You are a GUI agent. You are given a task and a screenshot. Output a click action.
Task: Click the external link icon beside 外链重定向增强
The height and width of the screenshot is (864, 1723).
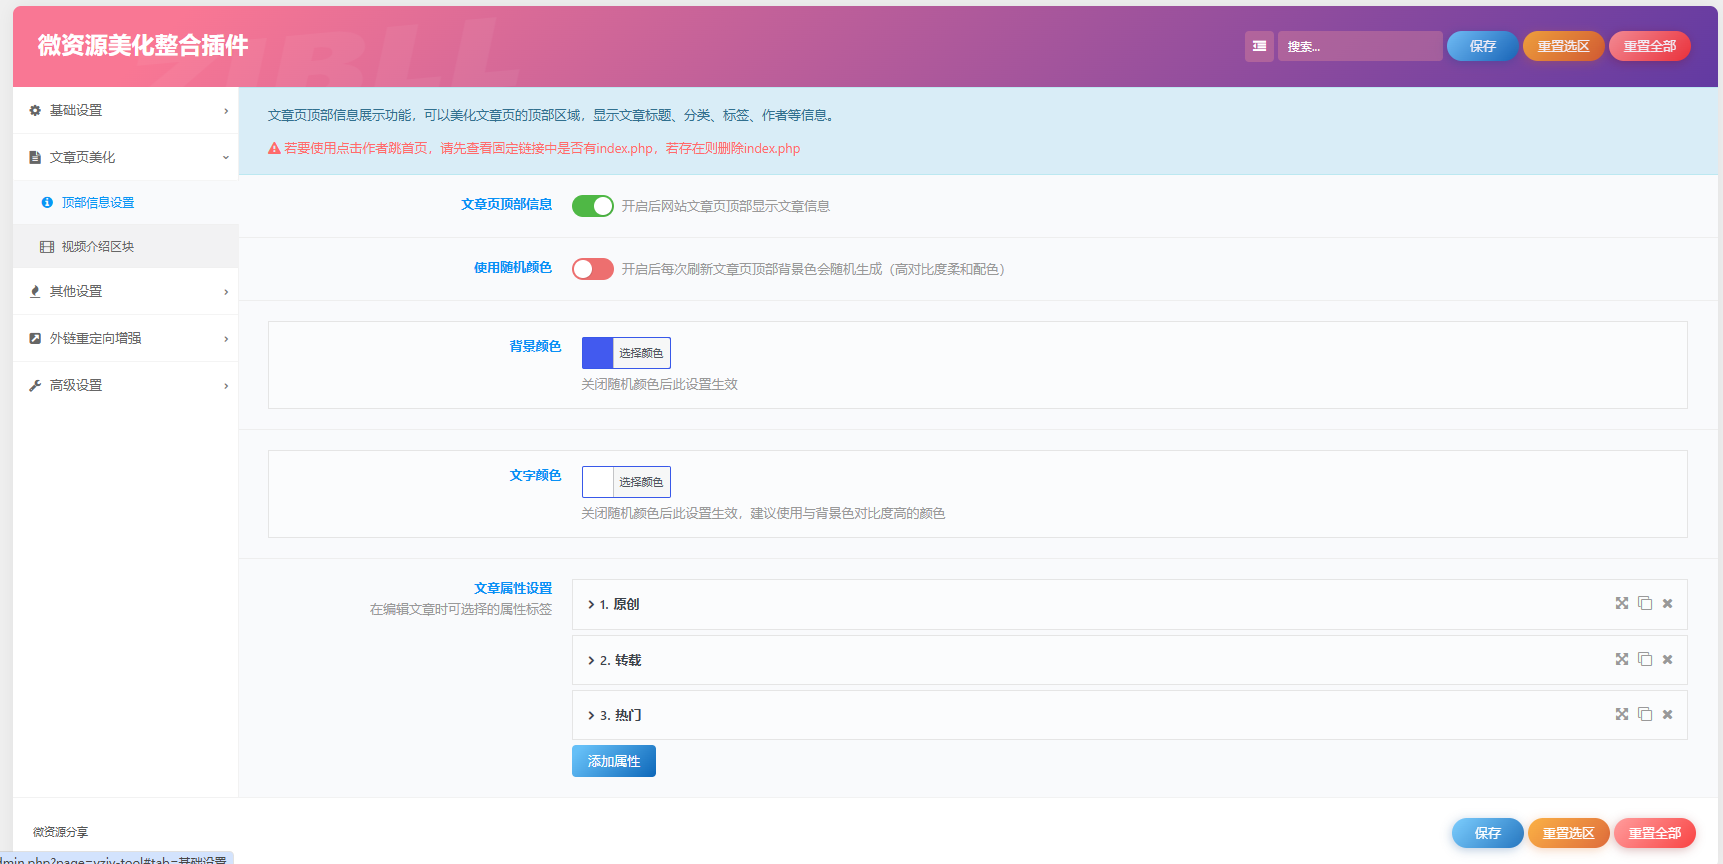coord(35,338)
